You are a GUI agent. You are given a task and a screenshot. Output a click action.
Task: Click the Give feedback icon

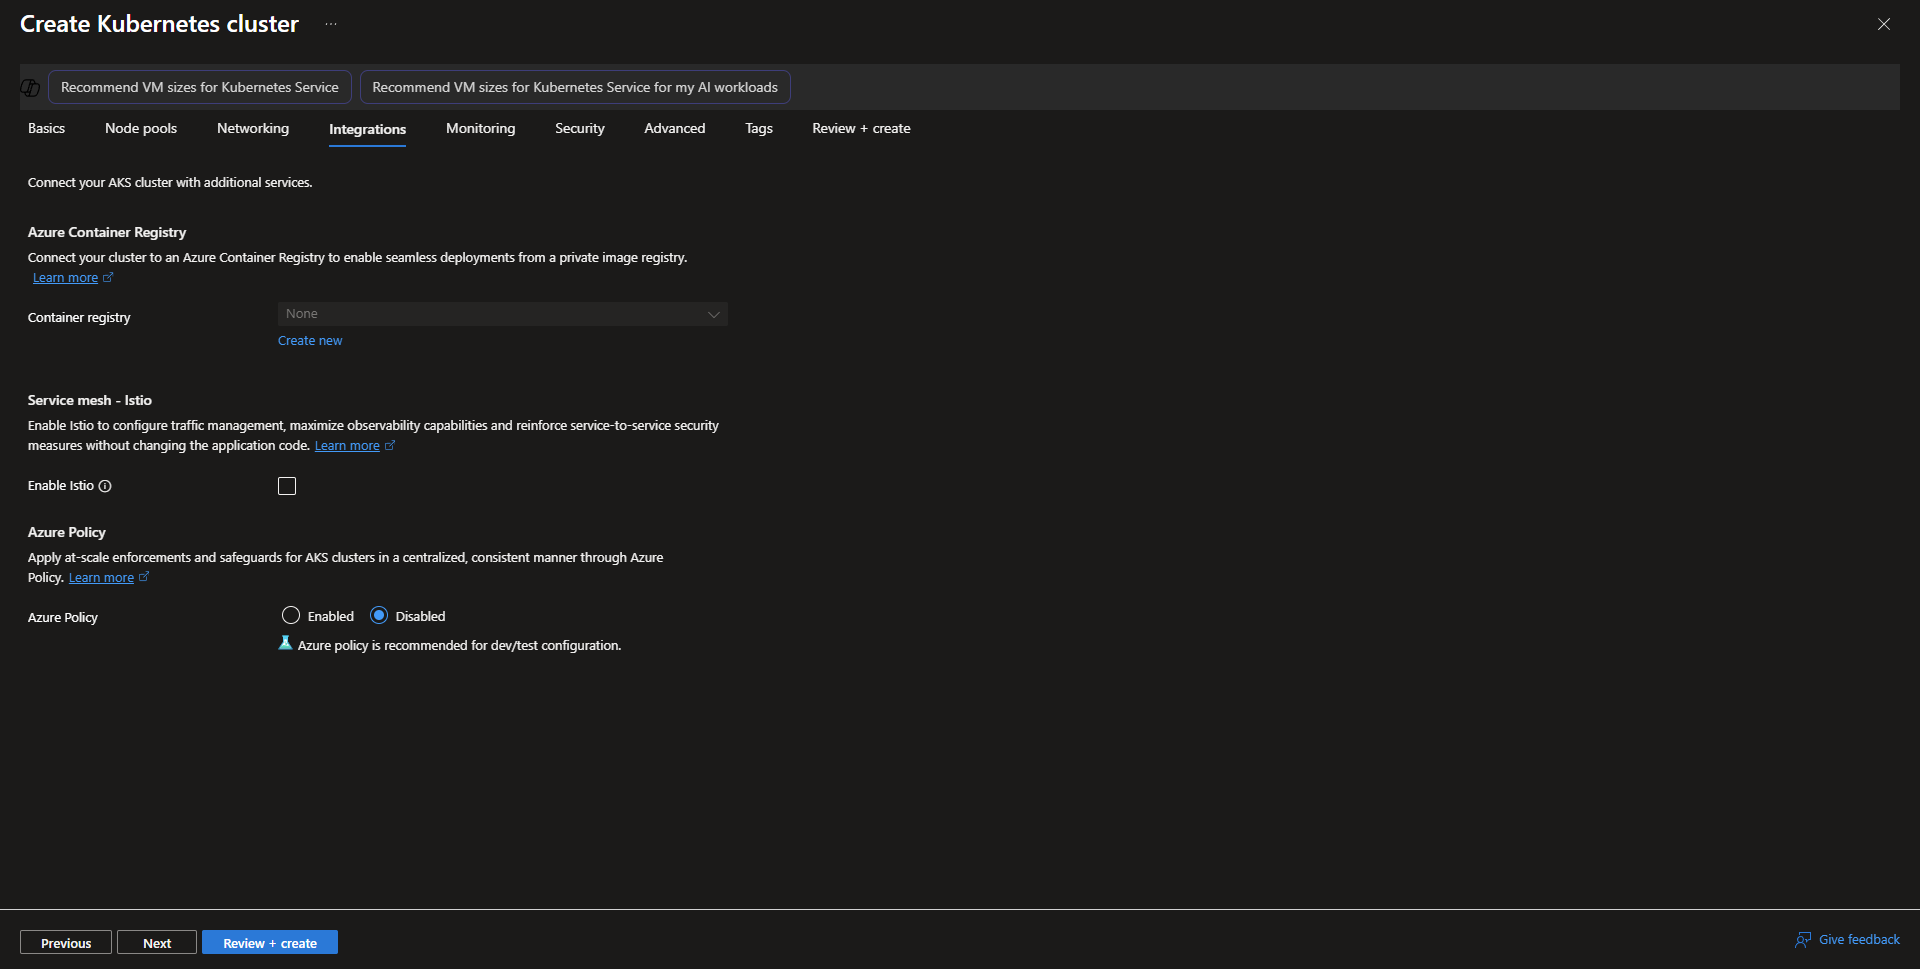(x=1803, y=940)
